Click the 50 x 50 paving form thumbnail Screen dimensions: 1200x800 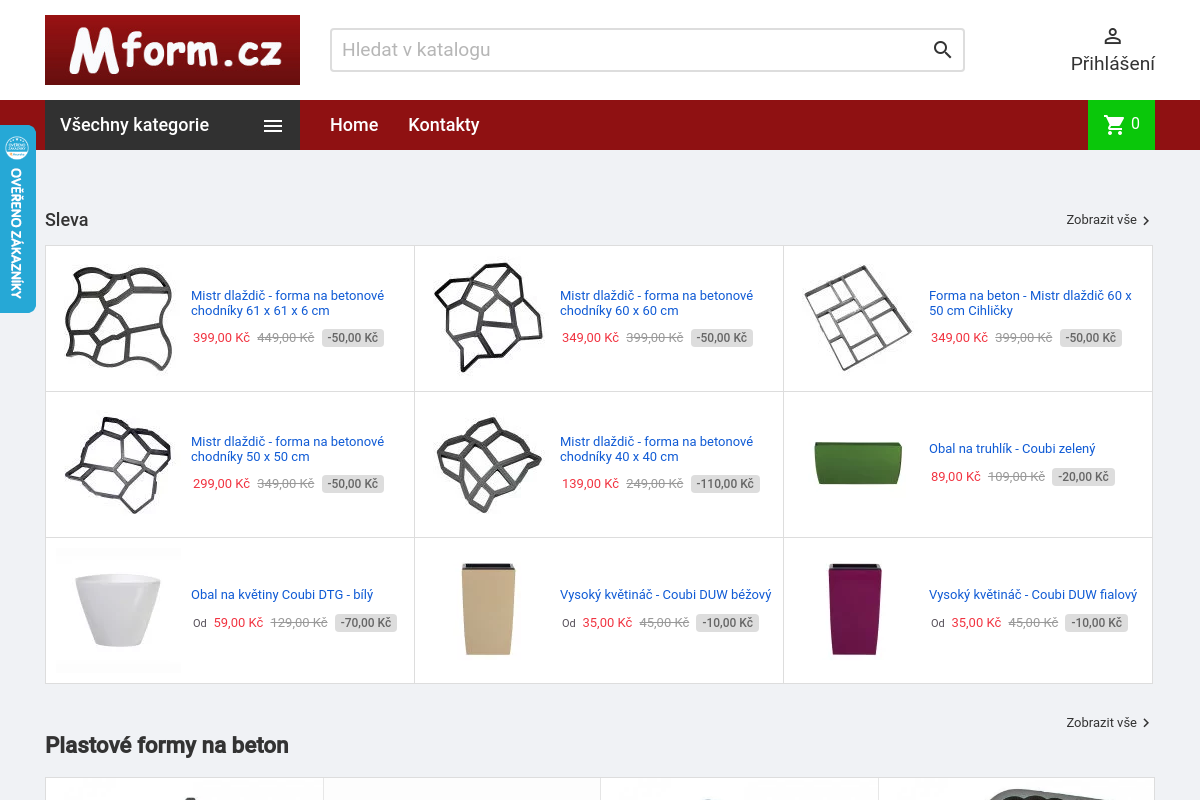coord(119,464)
